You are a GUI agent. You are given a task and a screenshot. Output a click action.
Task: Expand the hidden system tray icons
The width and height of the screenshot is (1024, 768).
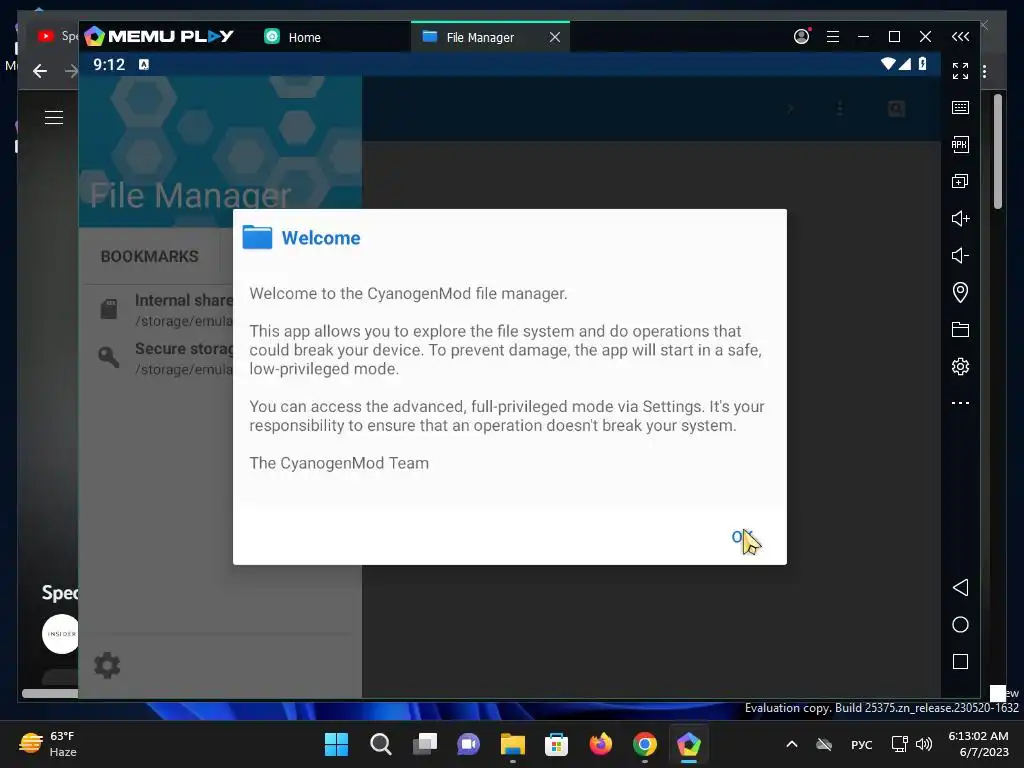pos(792,744)
